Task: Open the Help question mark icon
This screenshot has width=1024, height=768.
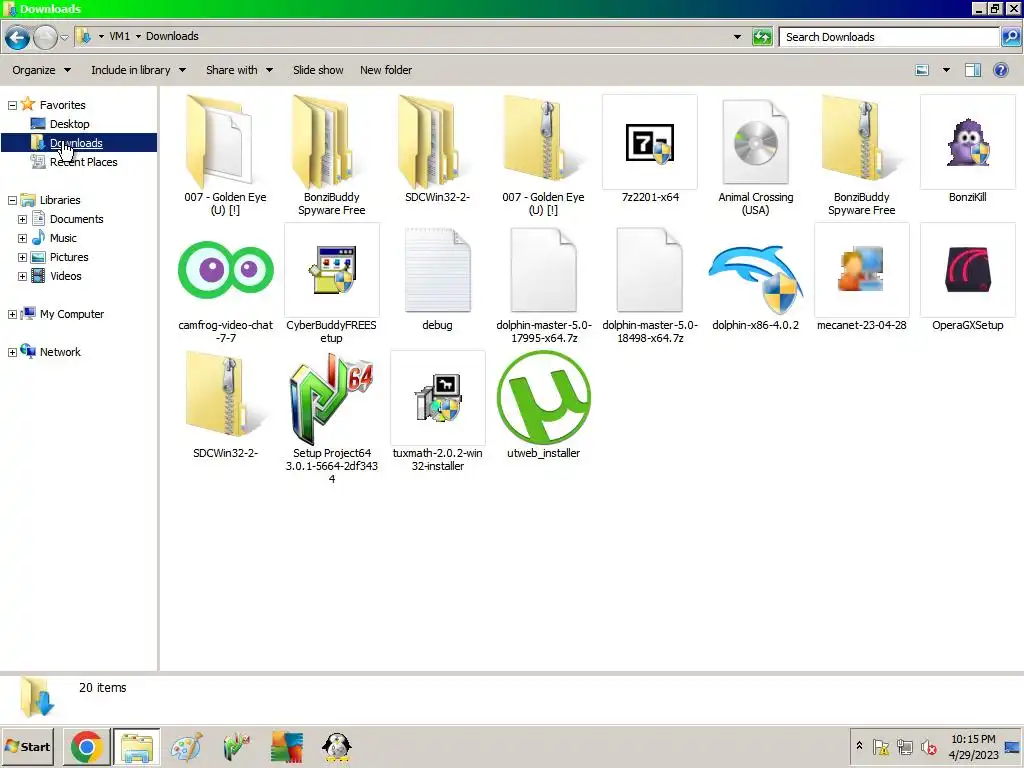Action: pos(1000,70)
